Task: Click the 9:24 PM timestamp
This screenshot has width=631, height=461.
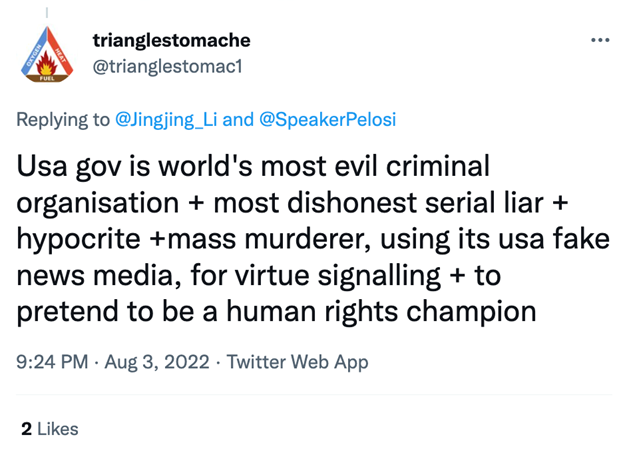Action: coord(54,362)
